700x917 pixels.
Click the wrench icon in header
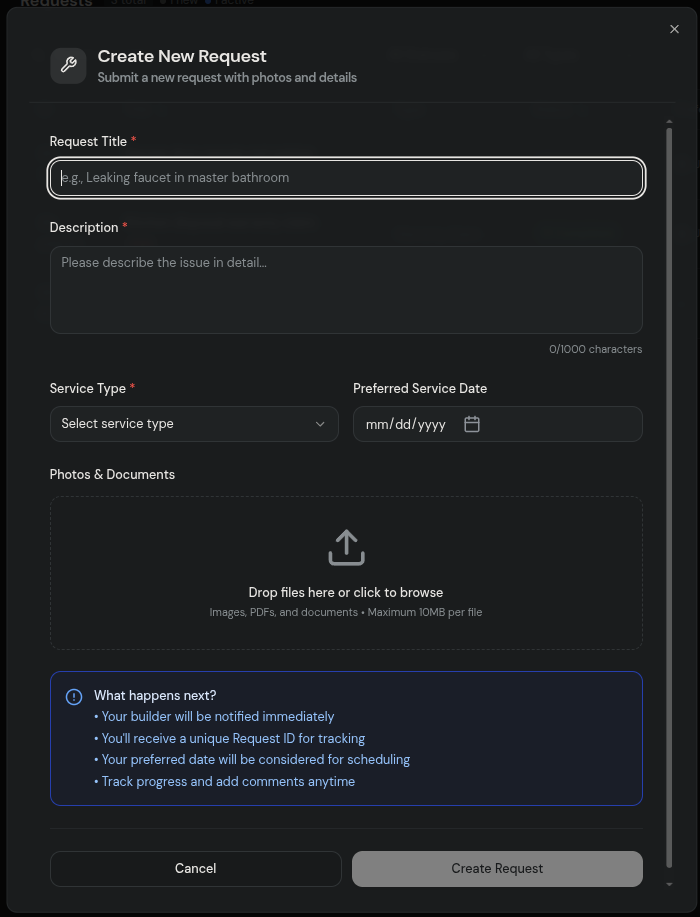[68, 66]
